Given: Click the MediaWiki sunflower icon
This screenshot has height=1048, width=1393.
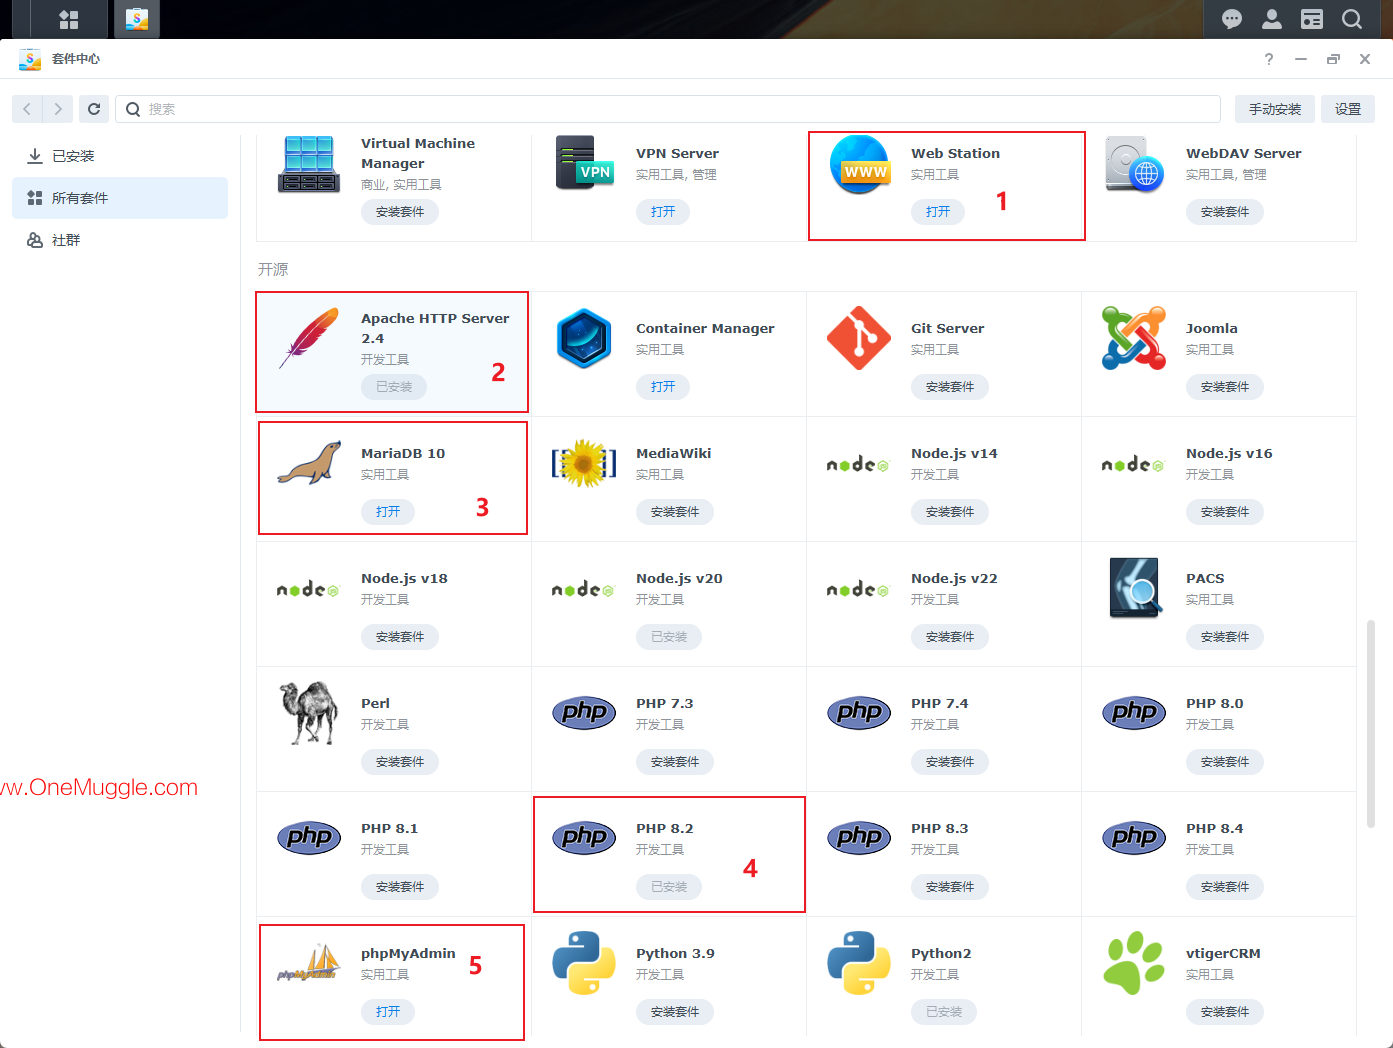Looking at the screenshot, I should coord(584,463).
